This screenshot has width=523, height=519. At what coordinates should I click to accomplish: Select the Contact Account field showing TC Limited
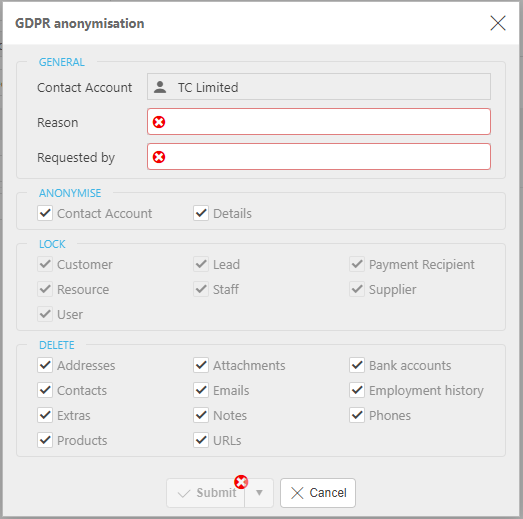[x=319, y=87]
